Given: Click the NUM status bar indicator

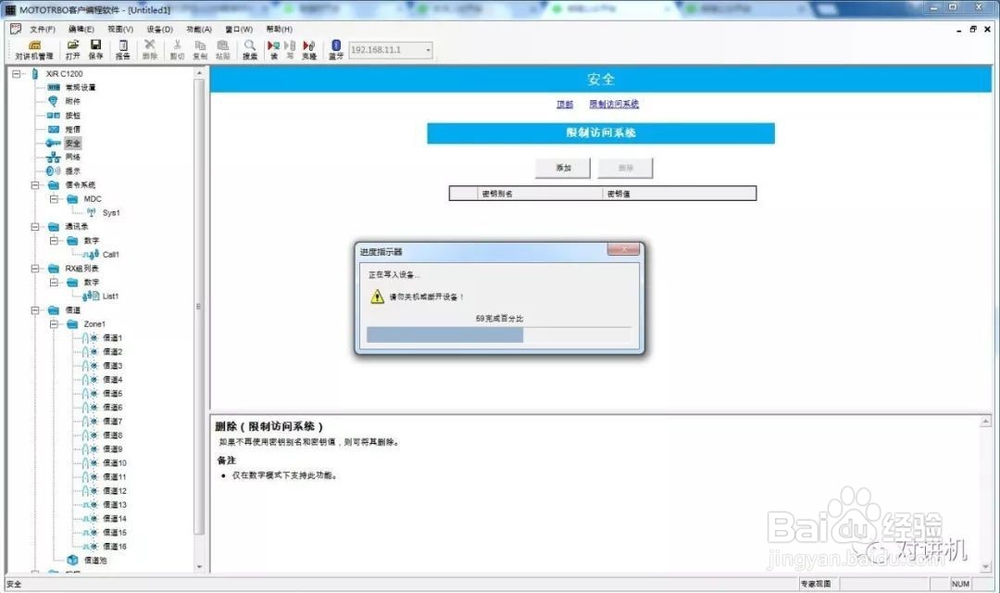Looking at the screenshot, I should 960,583.
